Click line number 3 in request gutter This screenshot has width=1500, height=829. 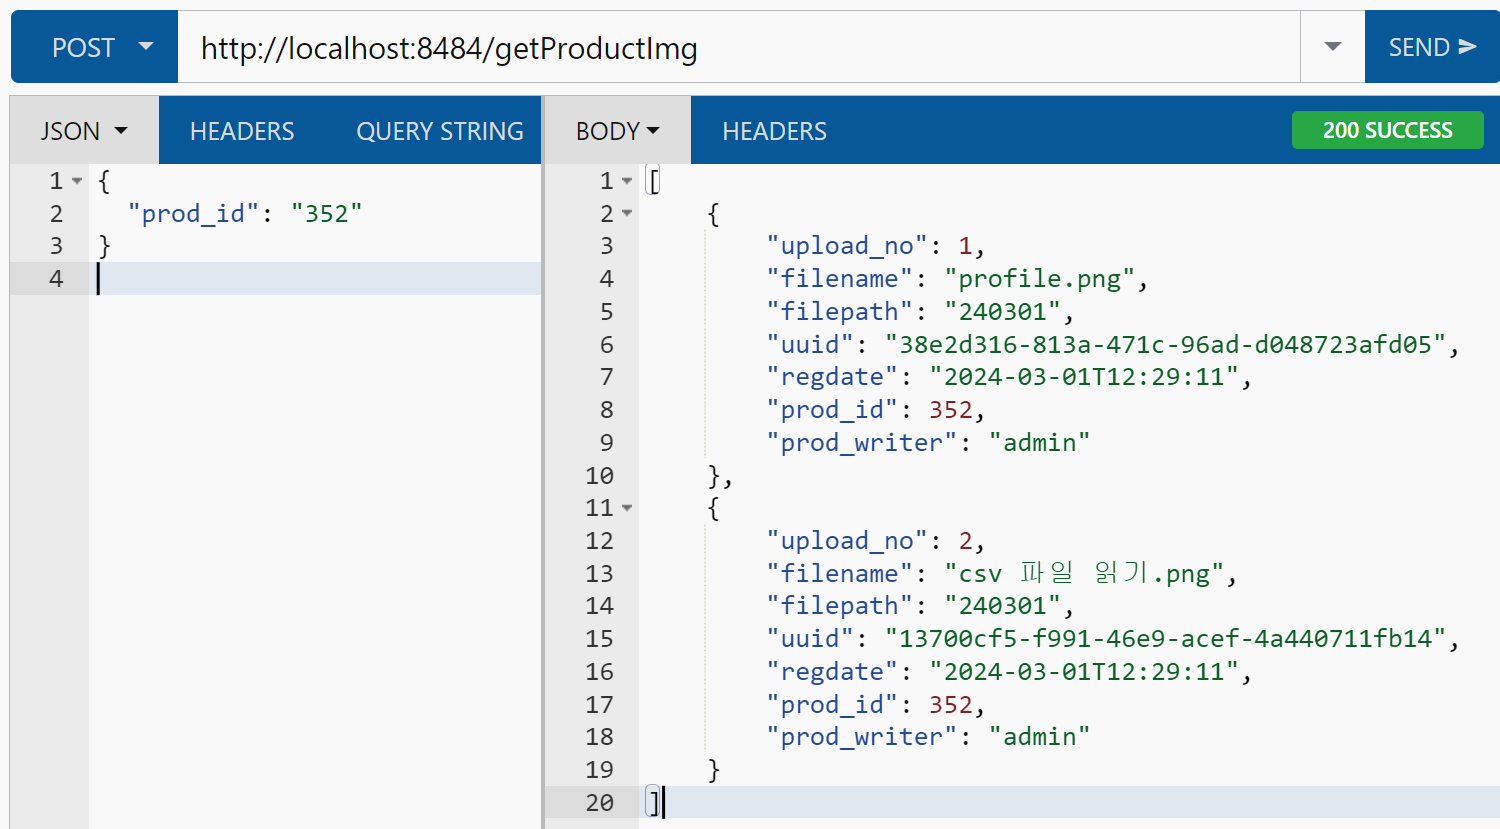[x=56, y=246]
